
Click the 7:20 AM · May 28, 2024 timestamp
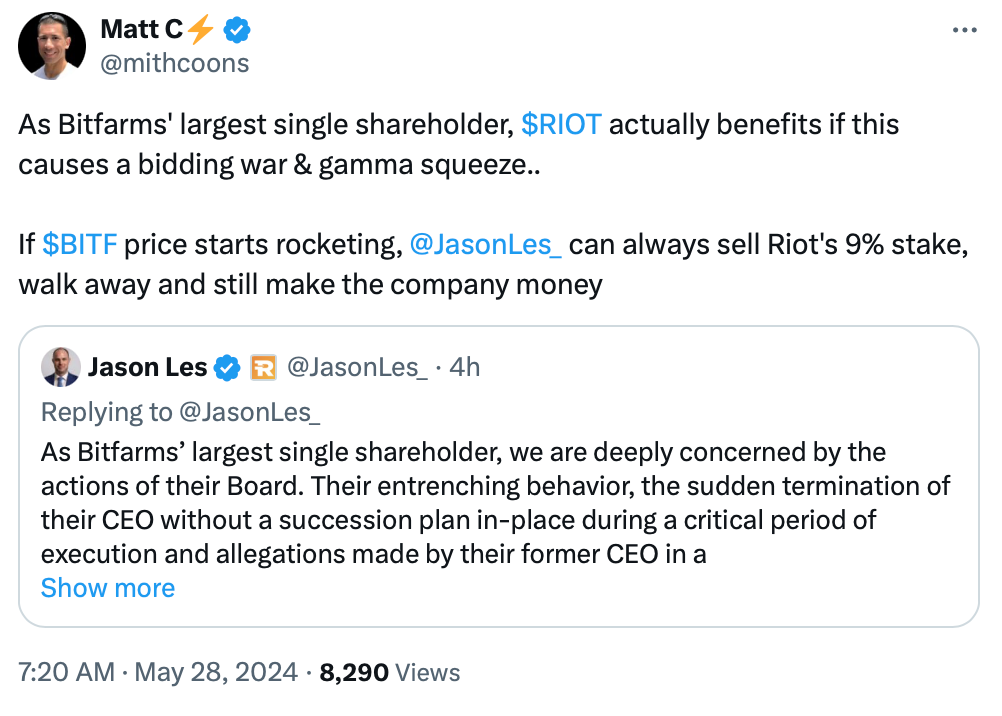pos(159,673)
